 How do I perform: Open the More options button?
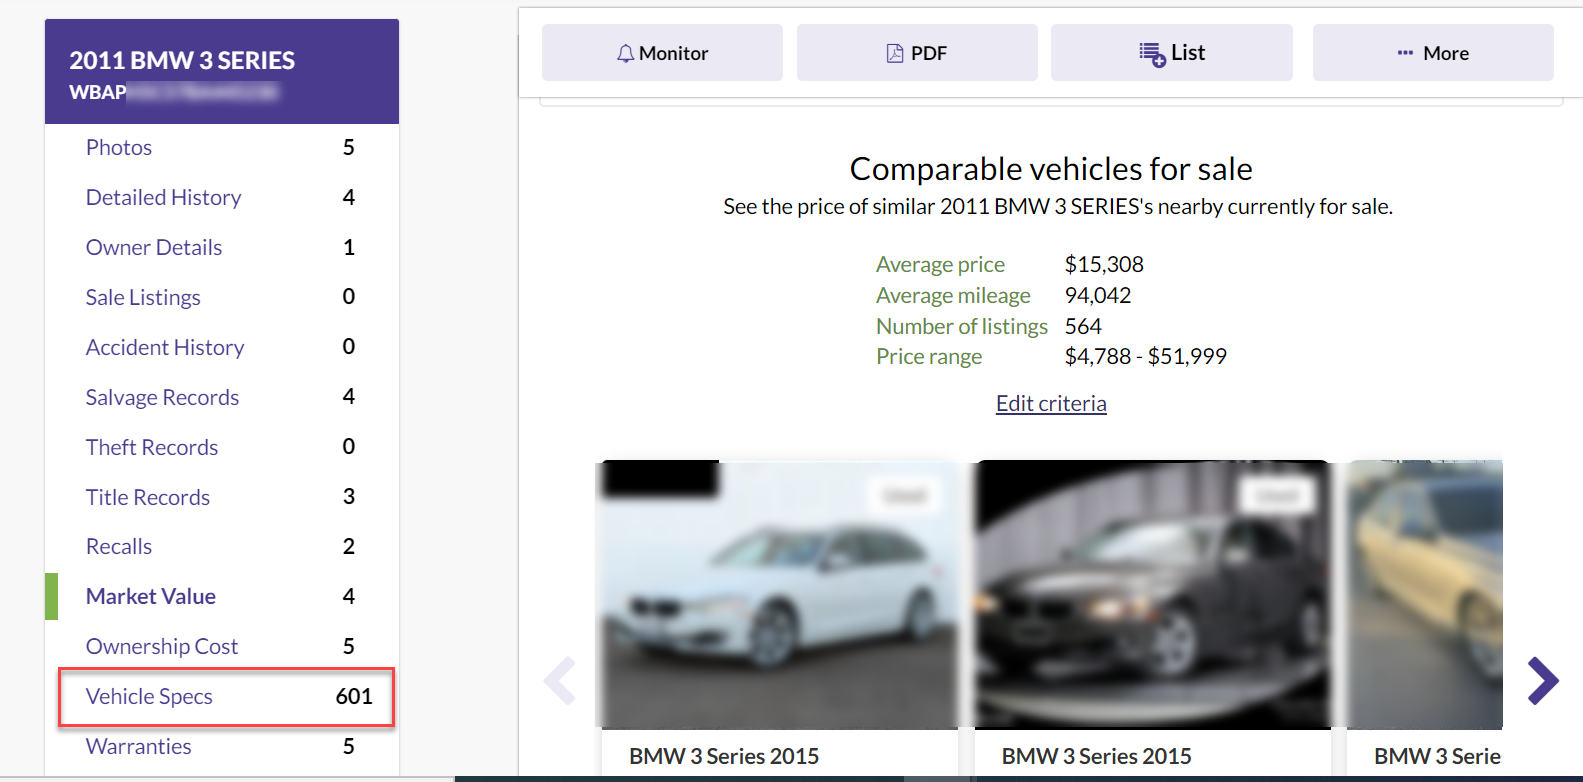(1433, 53)
